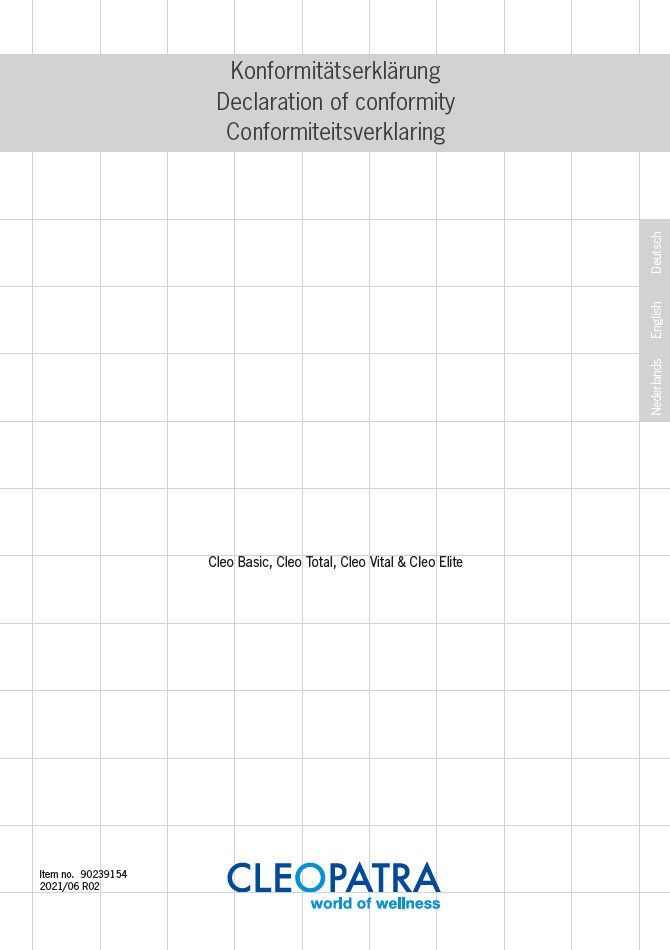Open the Nederlands language tab

[x=656, y=387]
